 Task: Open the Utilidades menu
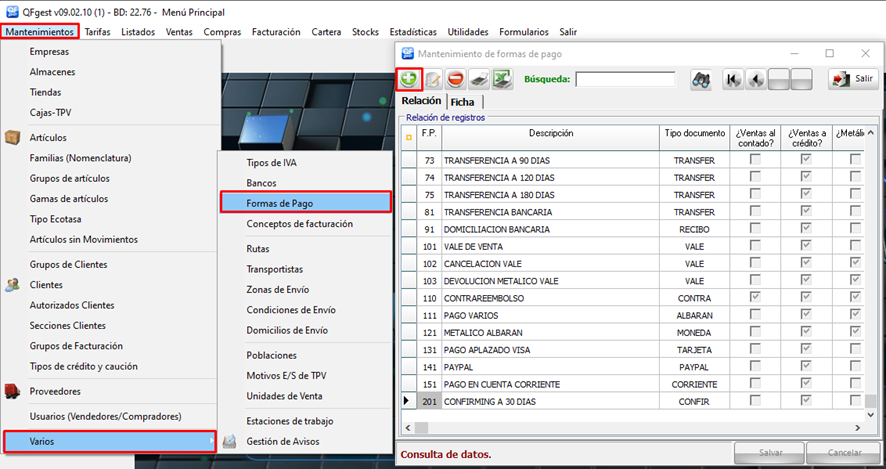point(468,32)
